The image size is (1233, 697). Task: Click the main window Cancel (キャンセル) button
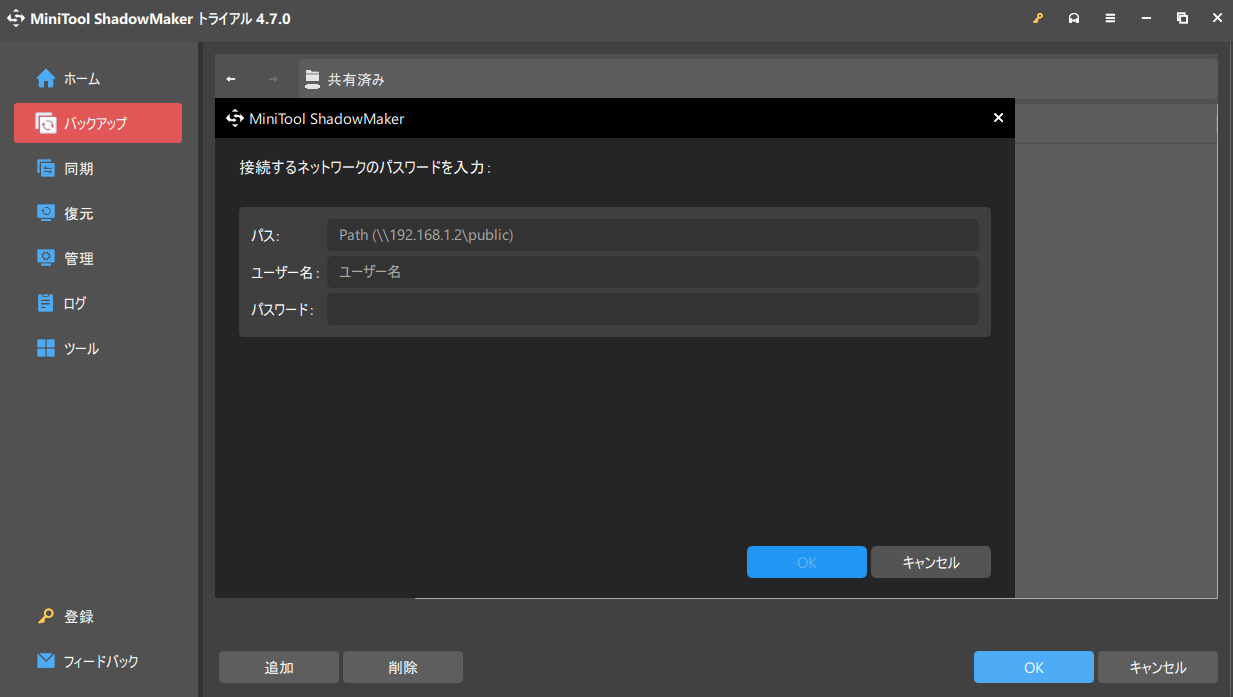click(x=1158, y=667)
